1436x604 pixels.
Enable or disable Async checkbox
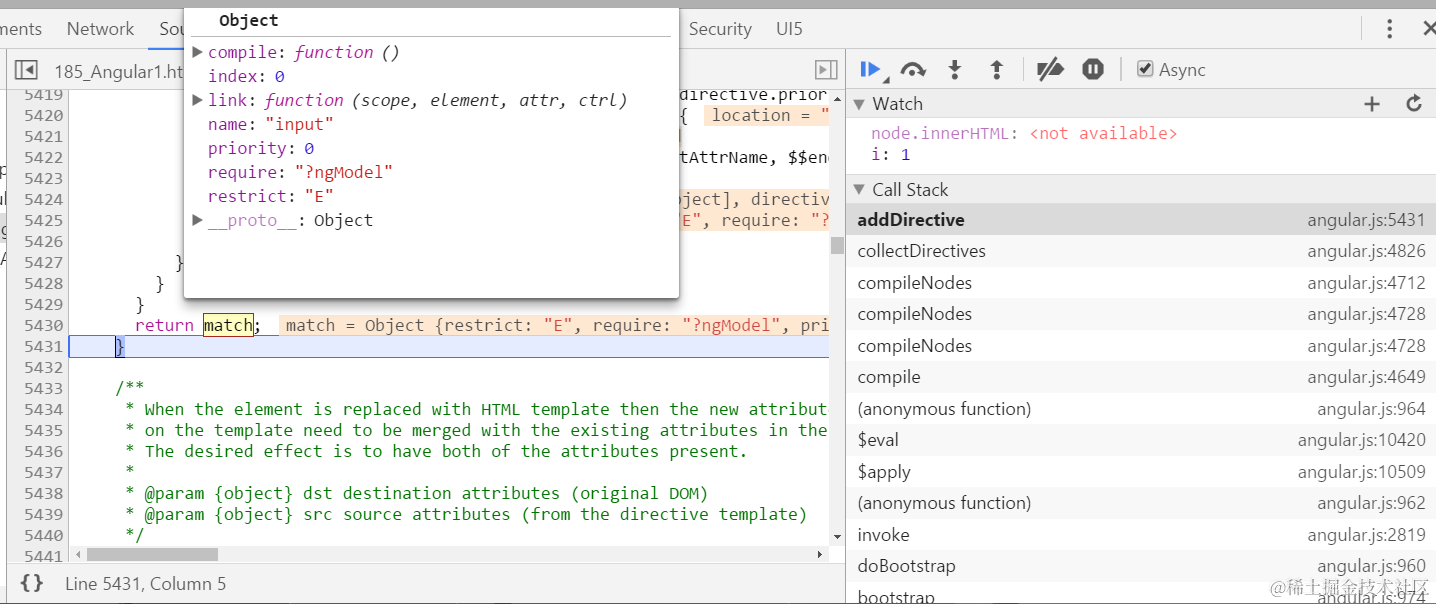1146,69
